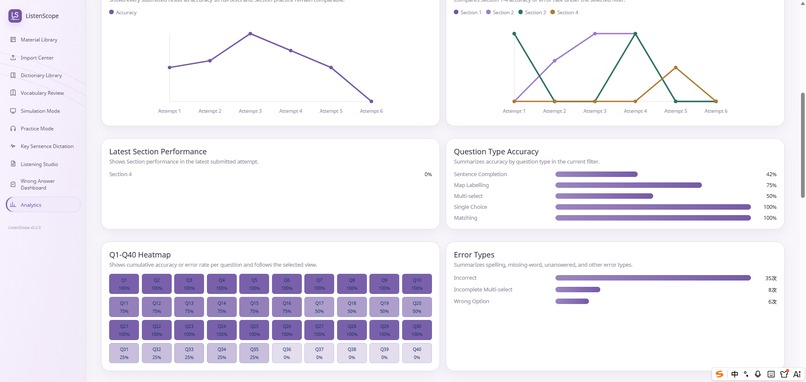The width and height of the screenshot is (806, 382).
Task: Select the Q40 heatmap cell
Action: tap(417, 353)
